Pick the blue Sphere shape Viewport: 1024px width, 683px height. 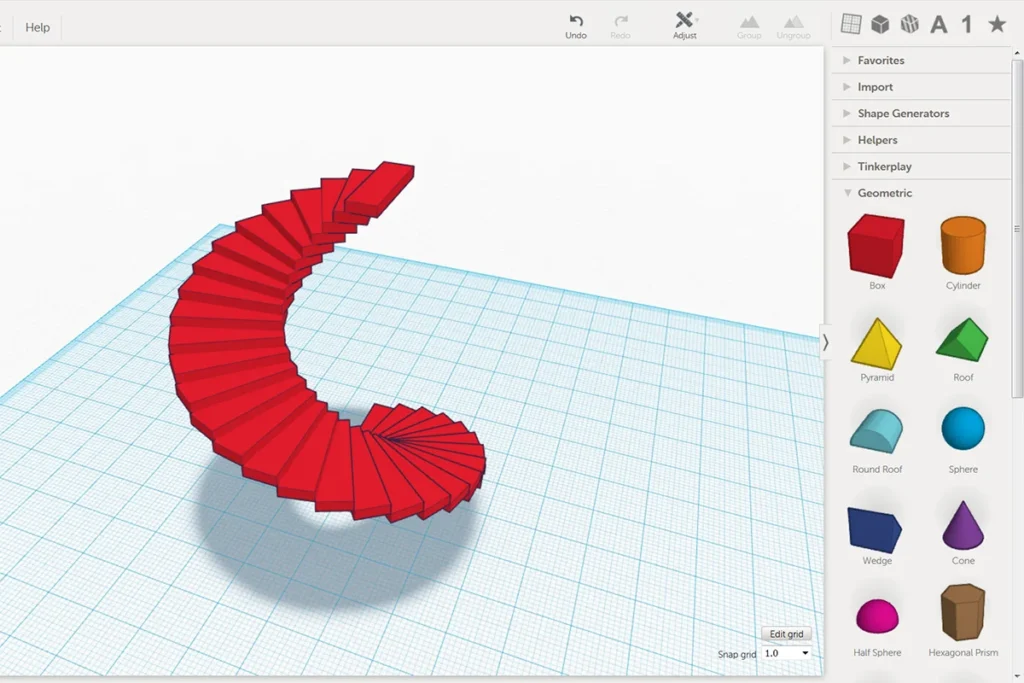point(963,429)
